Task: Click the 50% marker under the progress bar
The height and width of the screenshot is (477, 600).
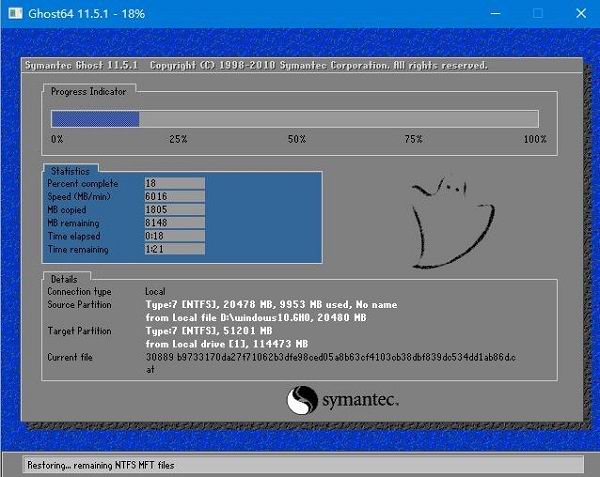Action: 296,139
